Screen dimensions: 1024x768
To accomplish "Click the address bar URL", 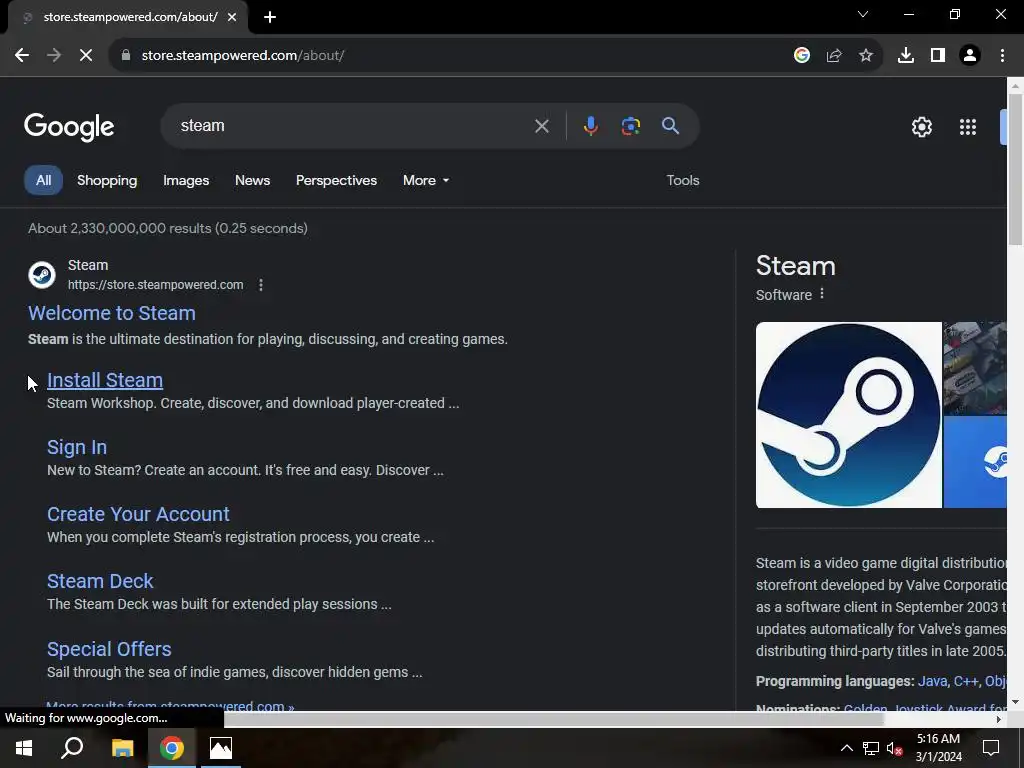I will click(243, 56).
